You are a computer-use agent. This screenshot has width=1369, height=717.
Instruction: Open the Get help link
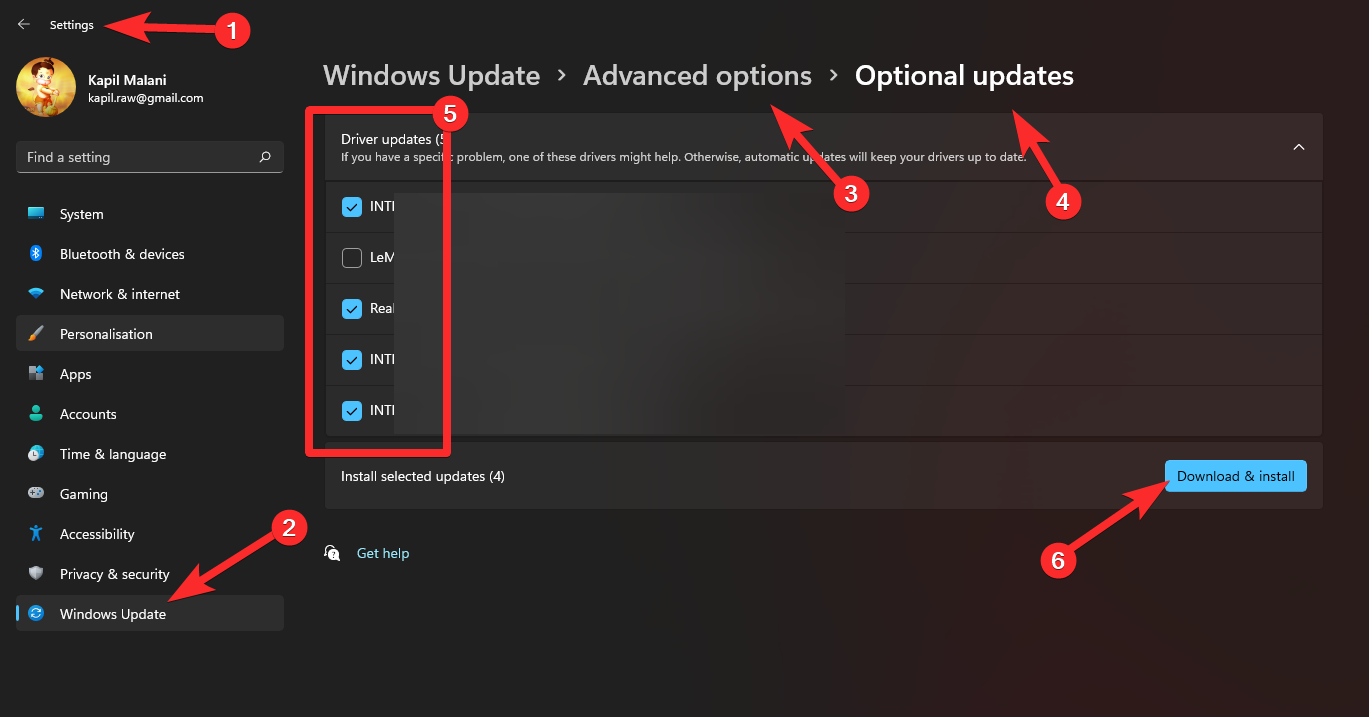tap(383, 553)
